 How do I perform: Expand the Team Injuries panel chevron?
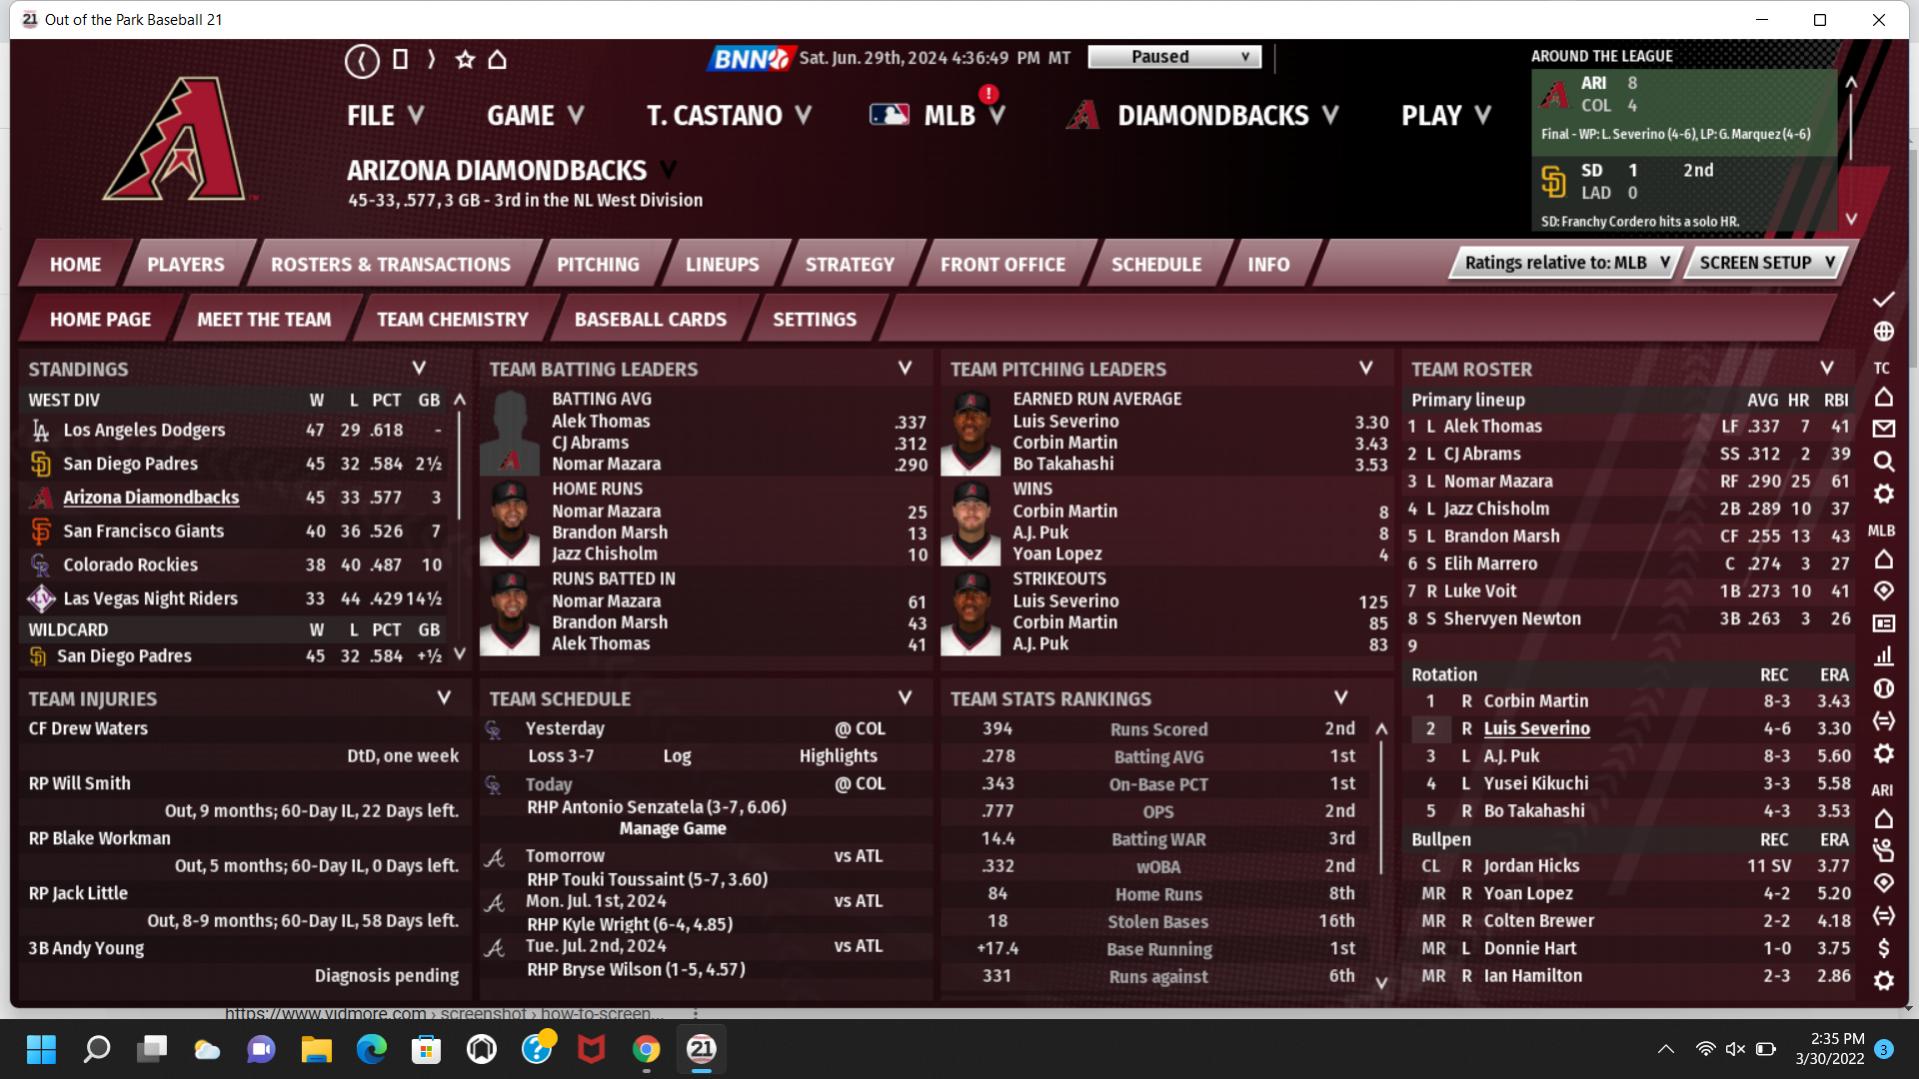pos(444,697)
